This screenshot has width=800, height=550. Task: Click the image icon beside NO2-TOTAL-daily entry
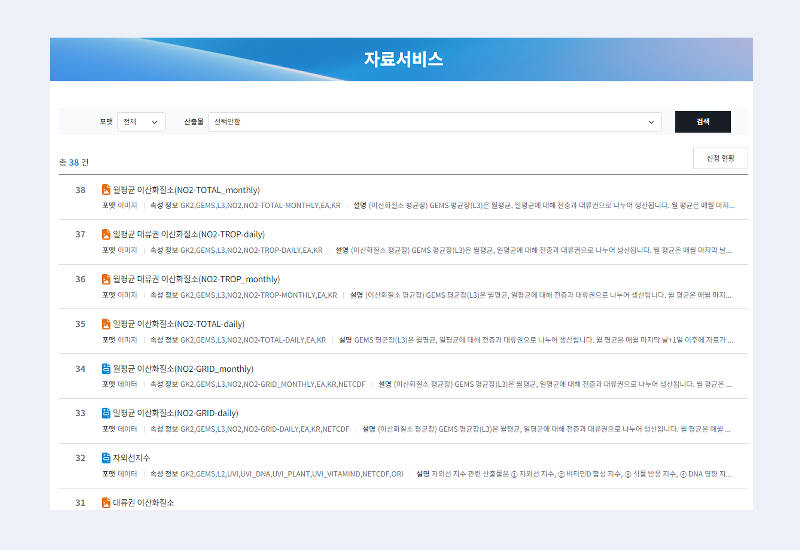pyautogui.click(x=106, y=324)
